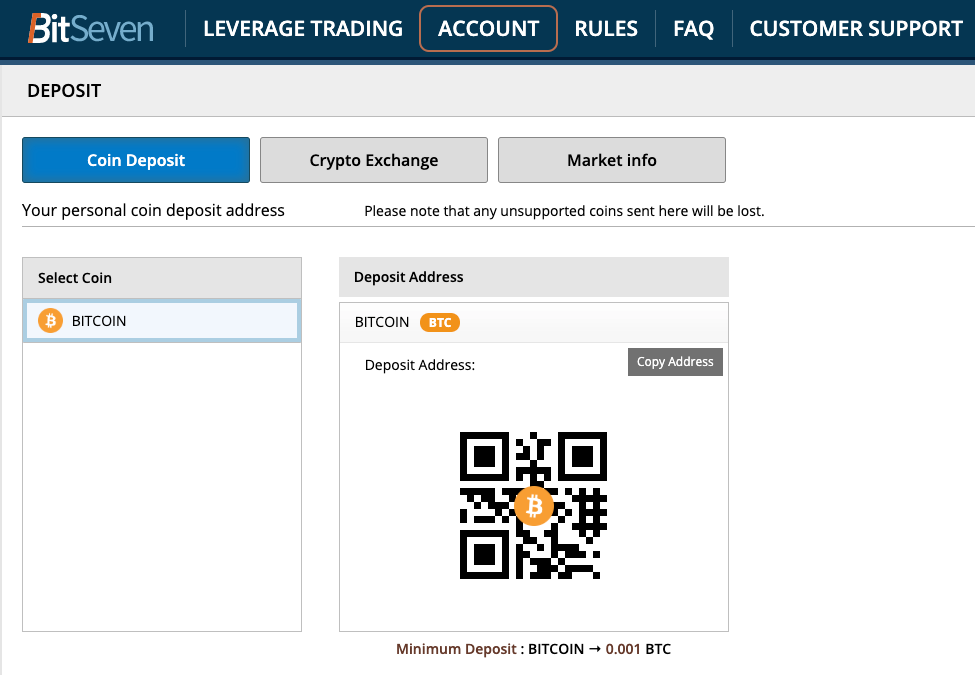Click the Copy Address button

tap(675, 362)
